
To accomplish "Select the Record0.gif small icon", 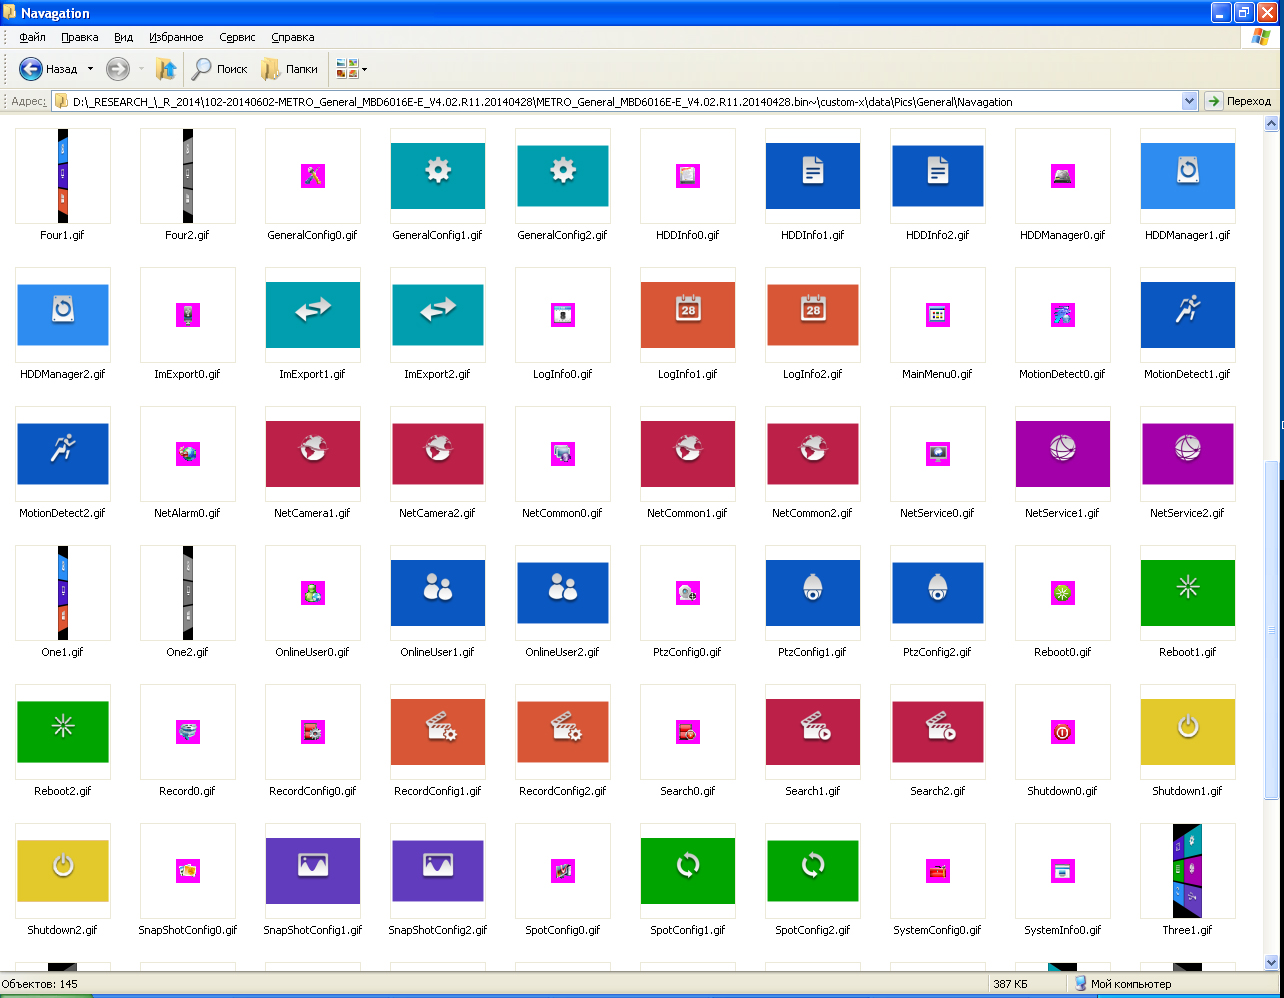I will tap(187, 732).
